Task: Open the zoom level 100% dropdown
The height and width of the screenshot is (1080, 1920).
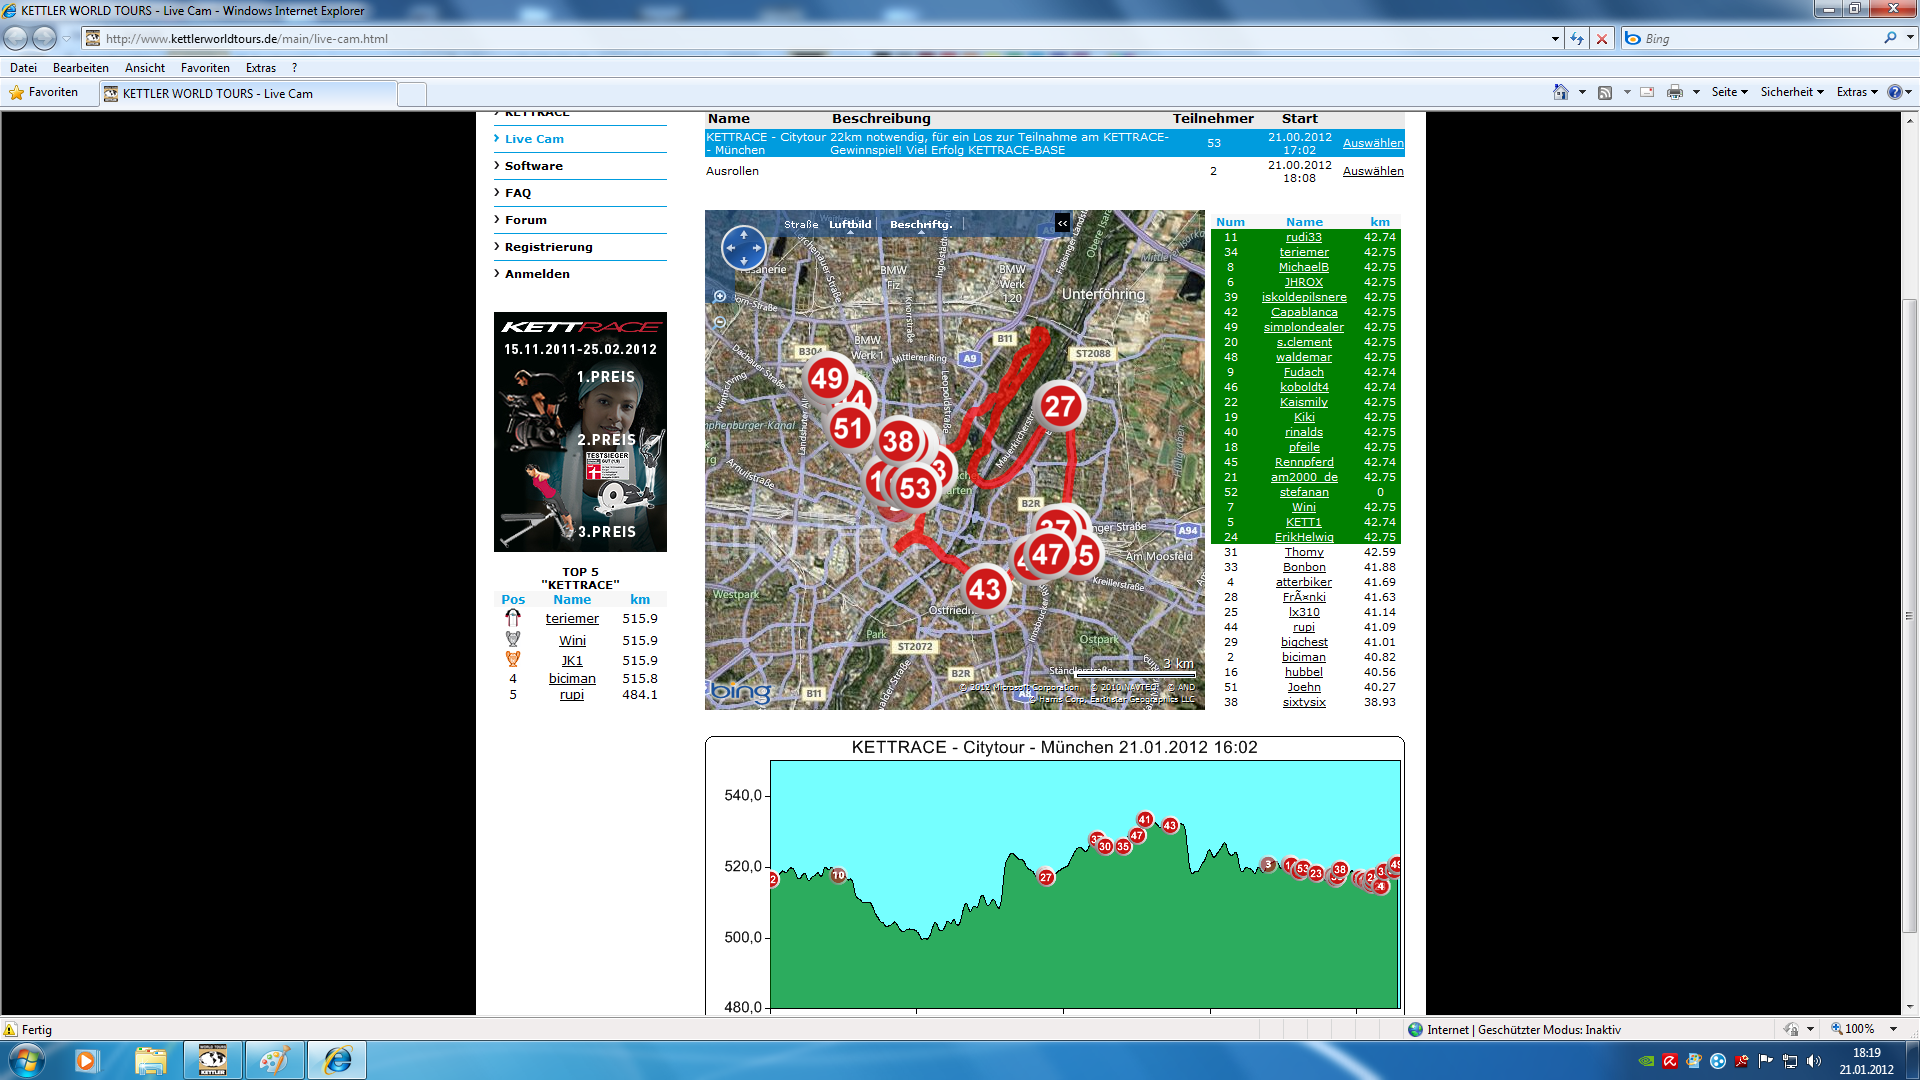Action: point(1892,1029)
